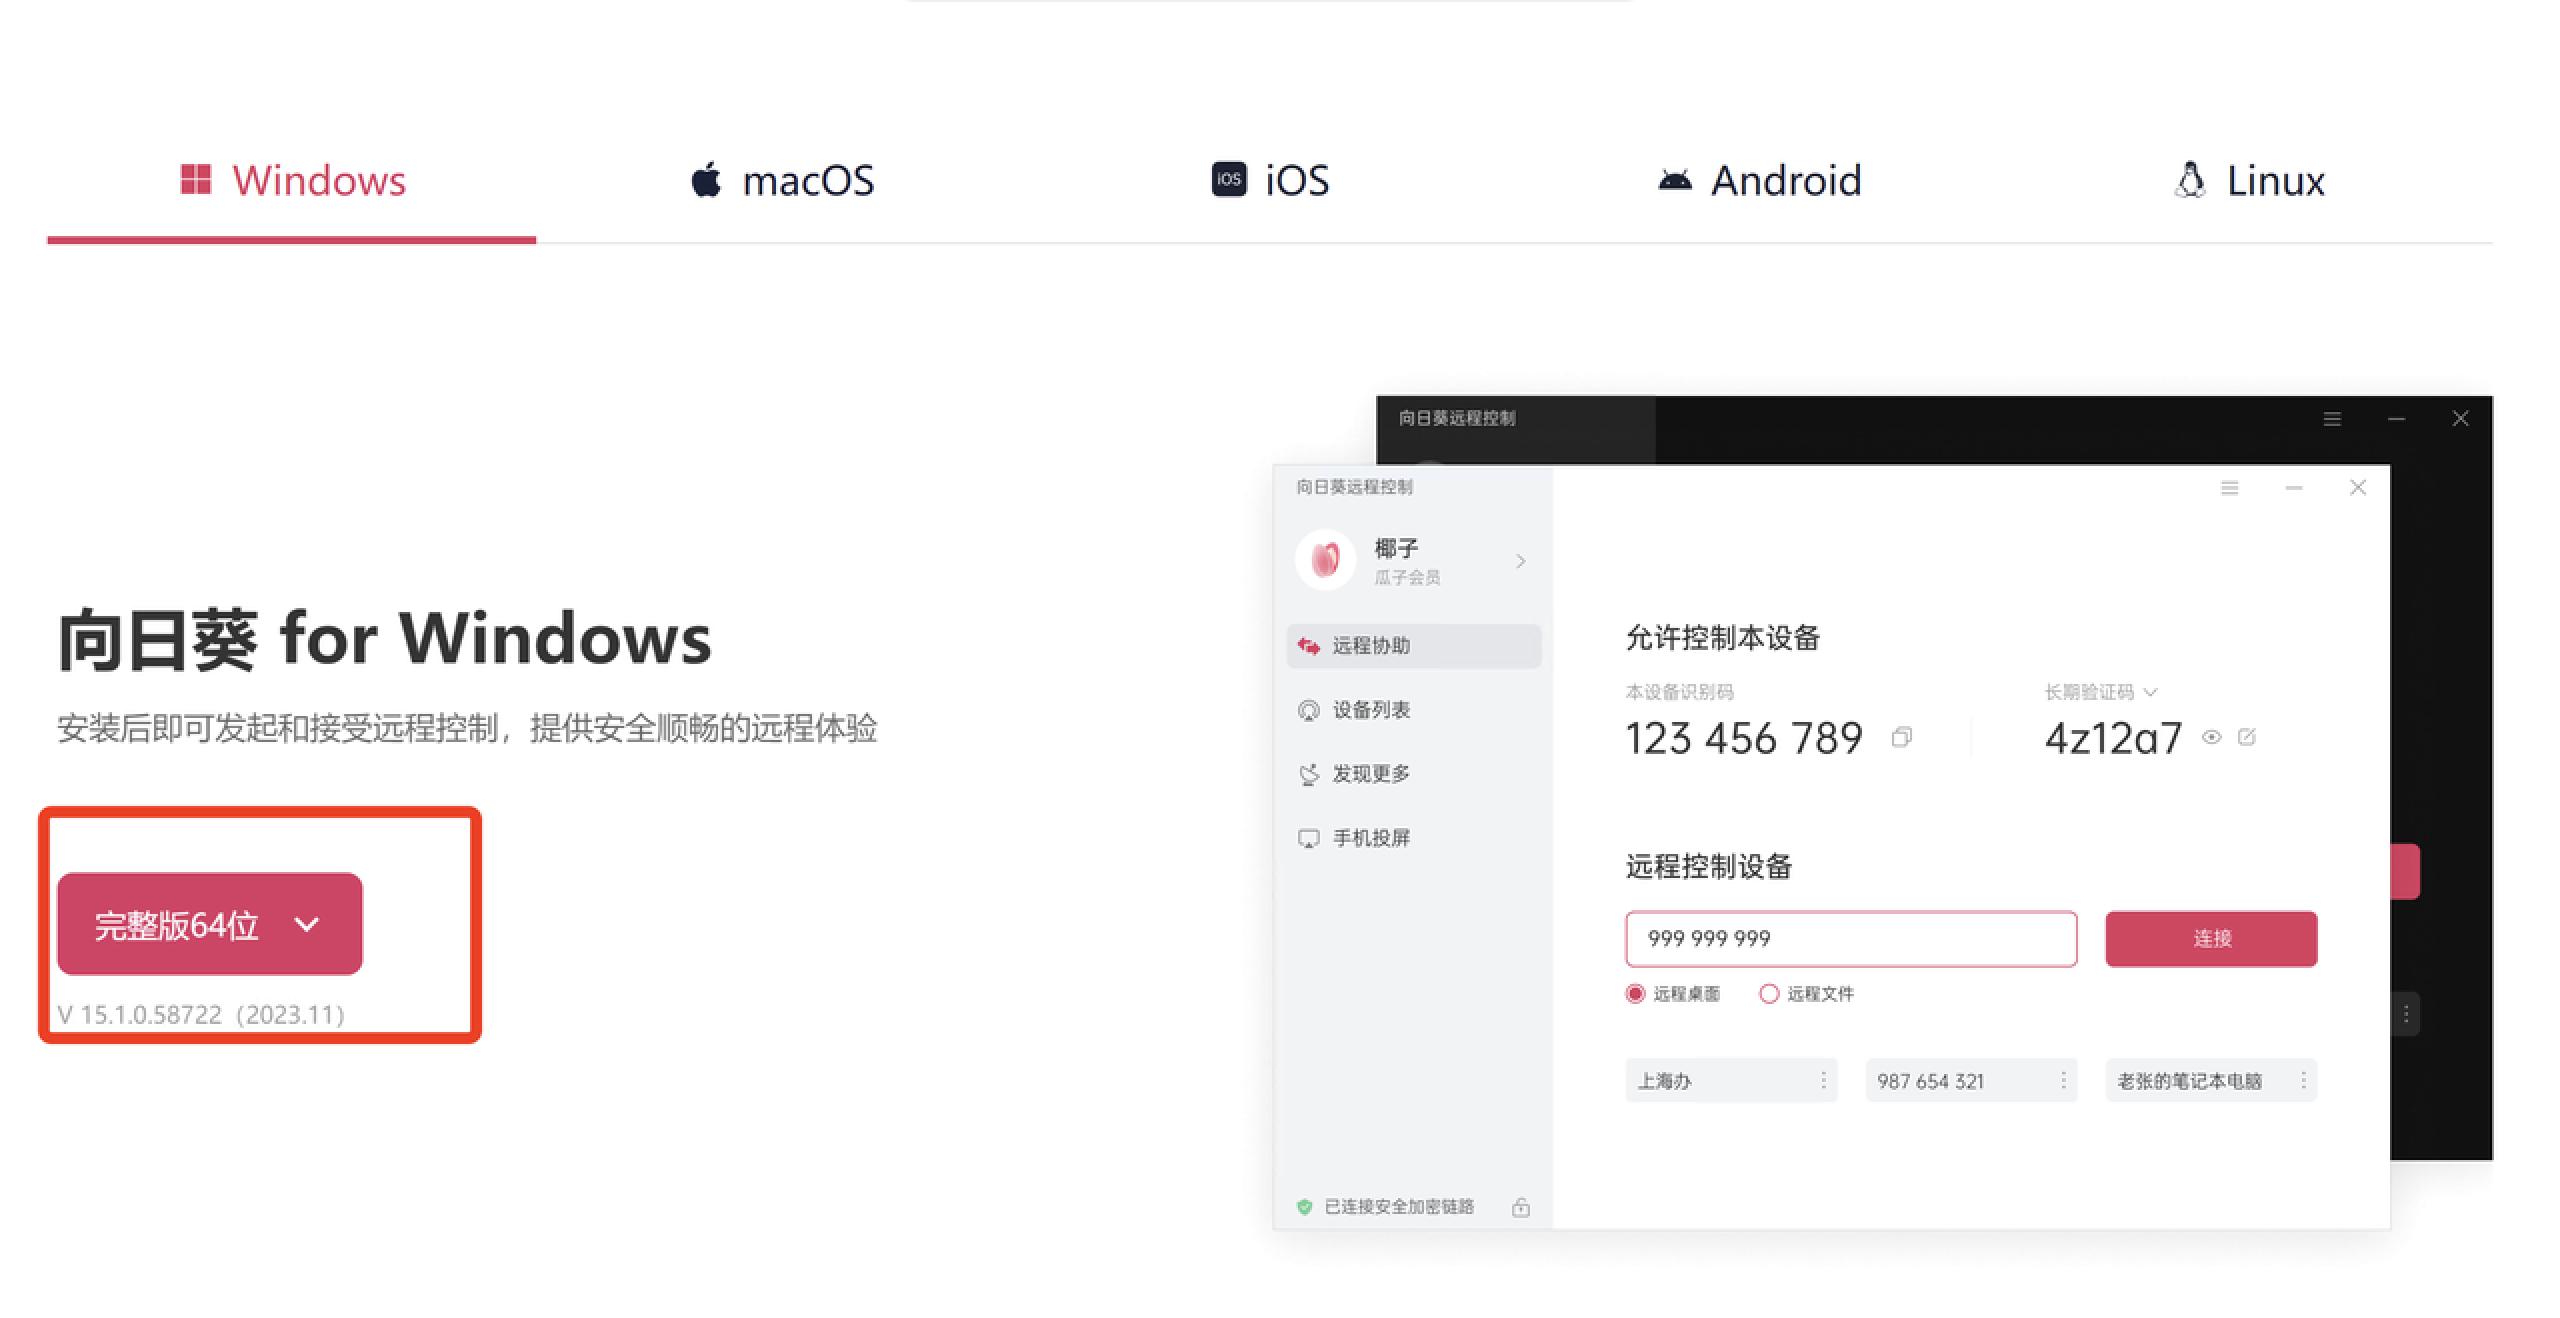Click the iOS badge icon
Image resolution: width=2560 pixels, height=1318 pixels.
1229,180
